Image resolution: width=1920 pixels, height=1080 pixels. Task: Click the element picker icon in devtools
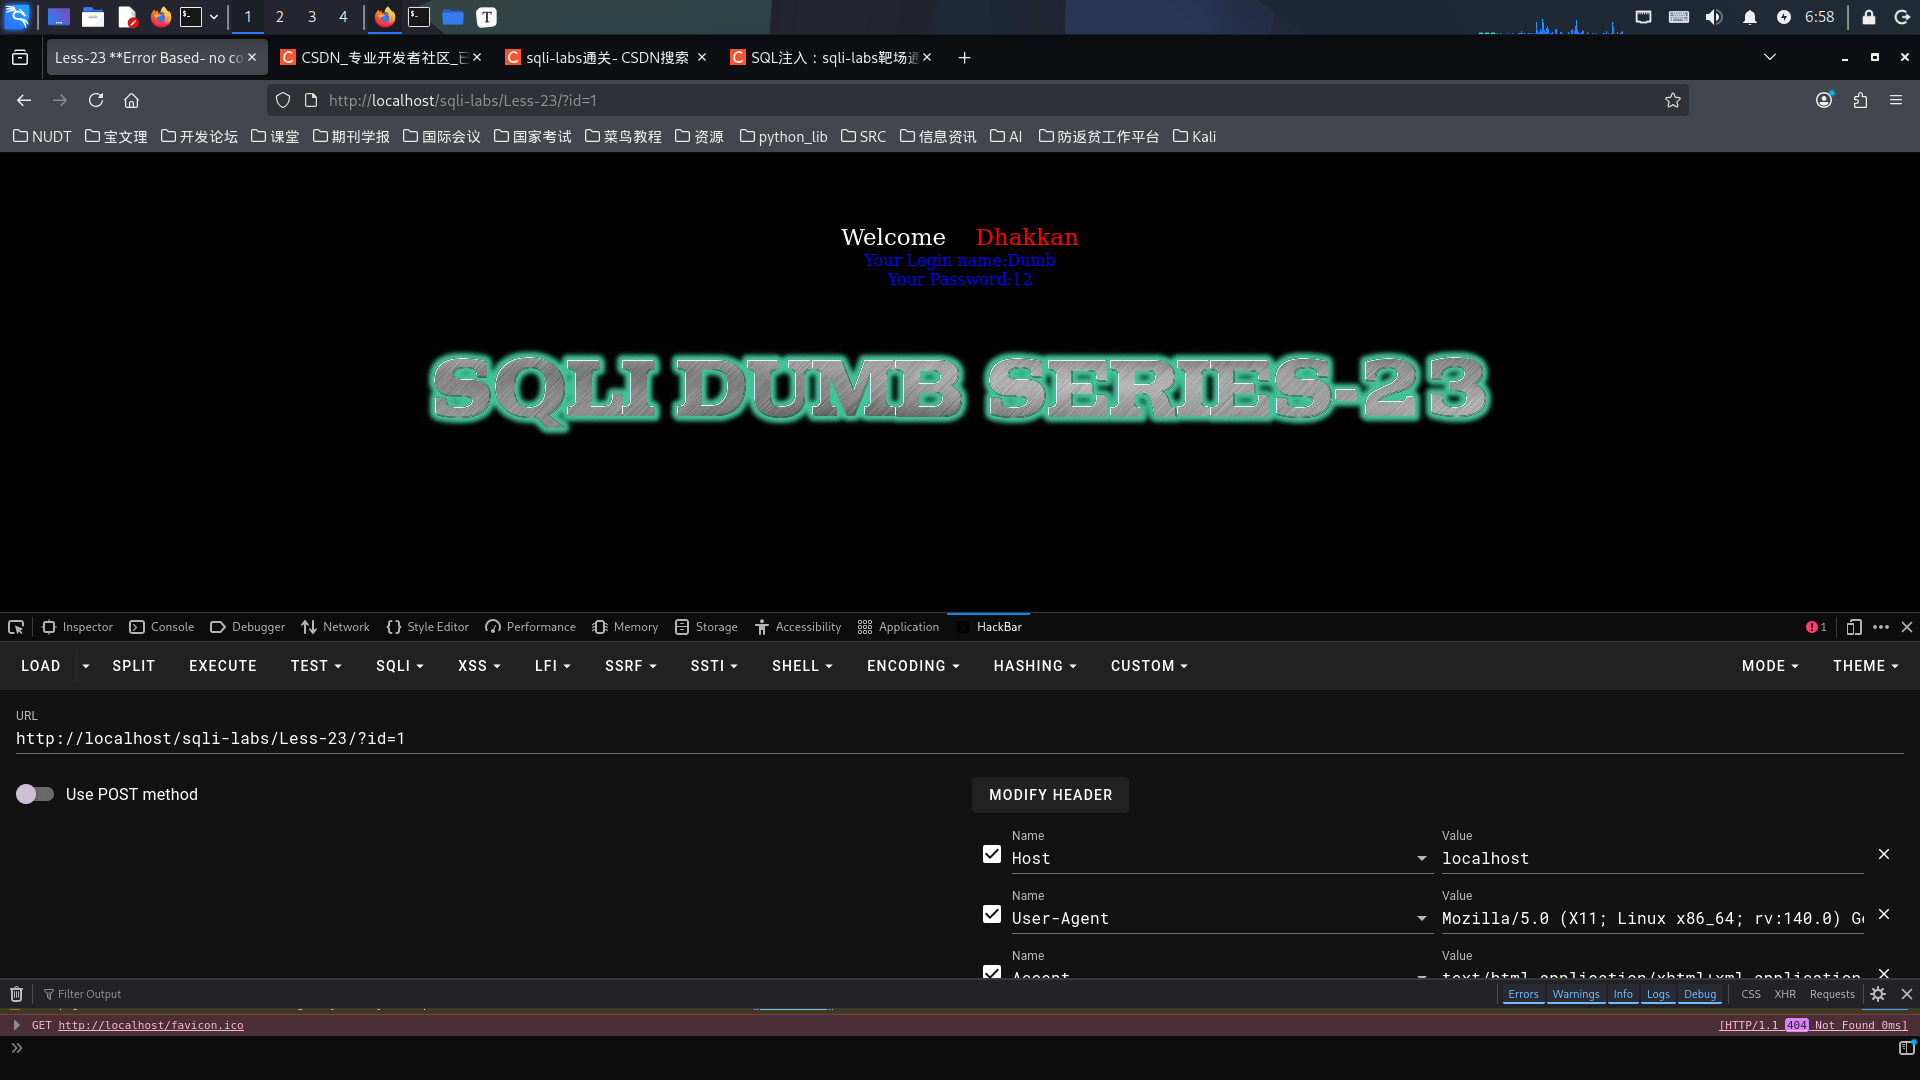(x=16, y=627)
